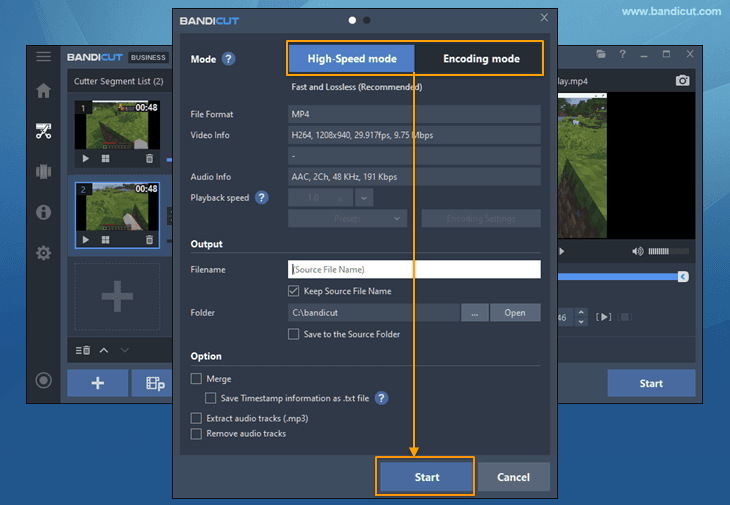The width and height of the screenshot is (730, 505).
Task: Select first page dot at dialog top
Action: click(352, 20)
